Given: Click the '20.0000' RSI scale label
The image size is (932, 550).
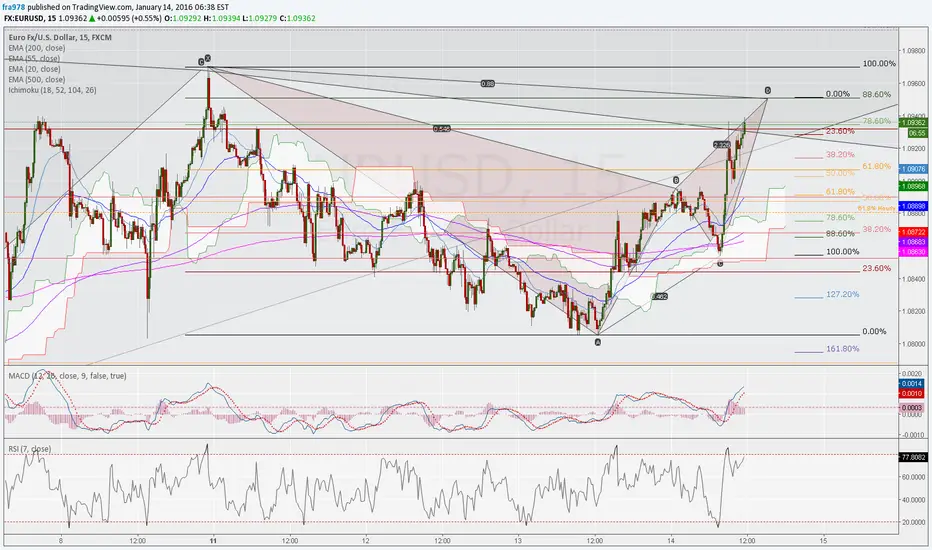Looking at the screenshot, I should (x=914, y=522).
